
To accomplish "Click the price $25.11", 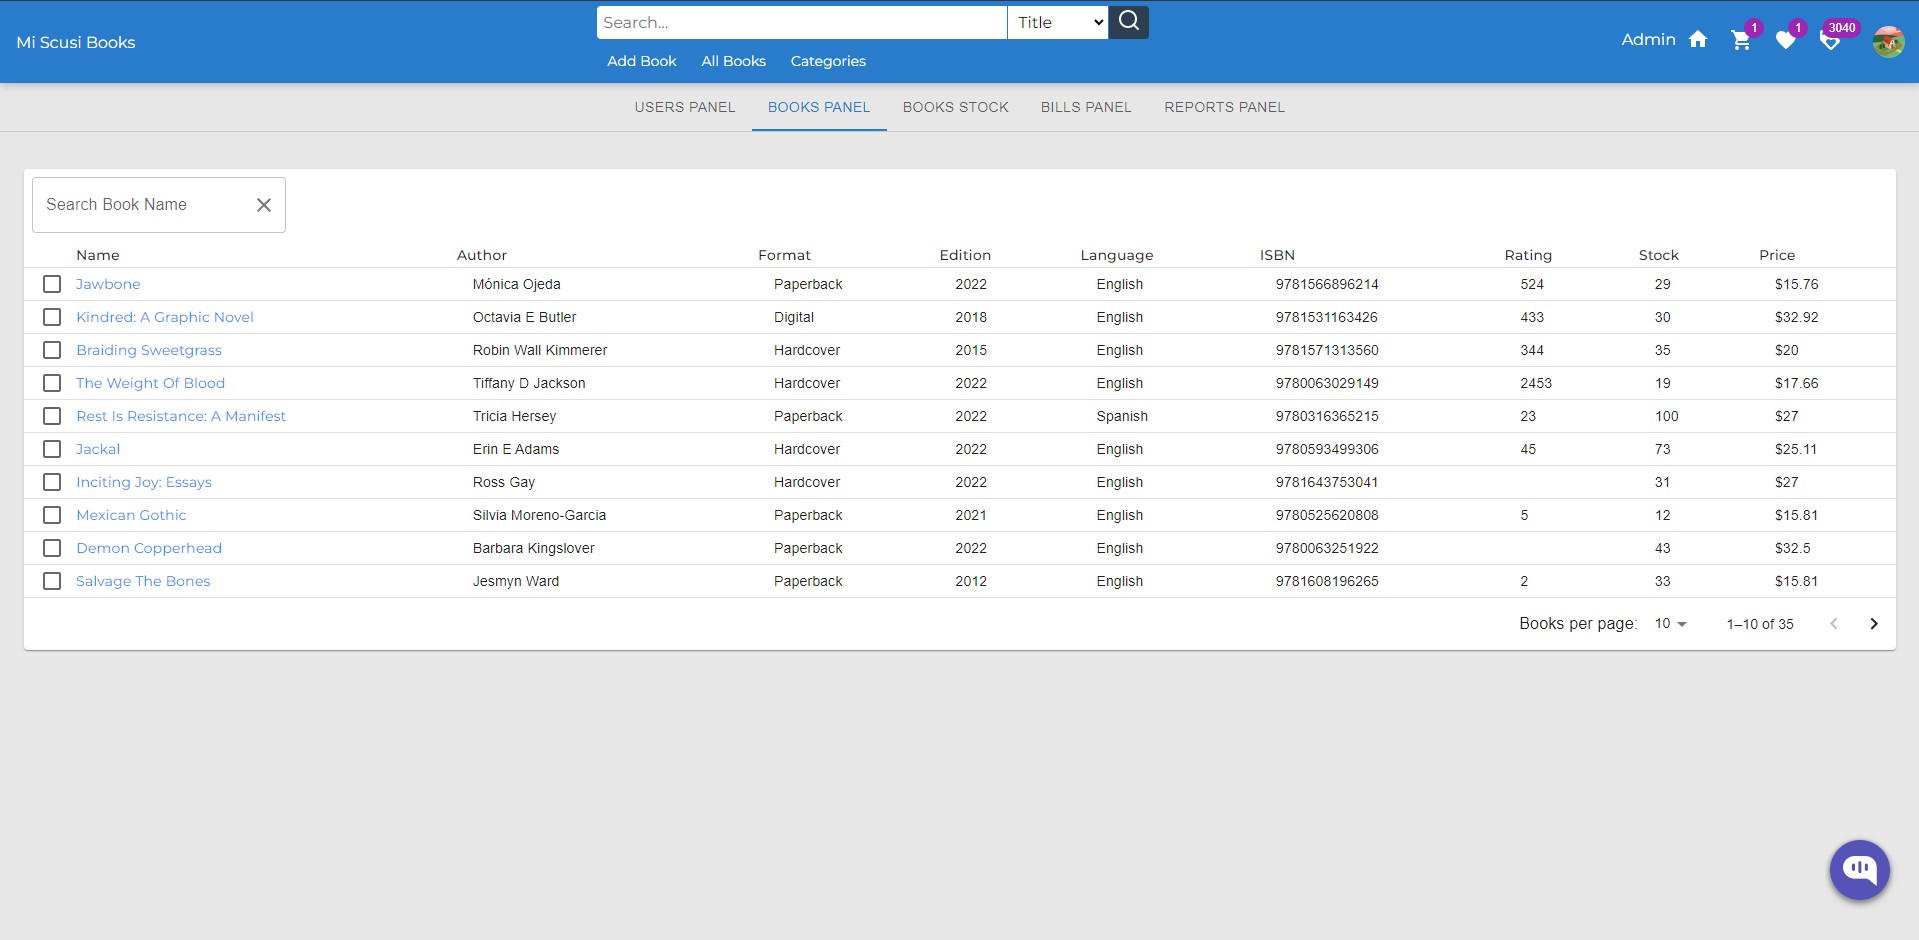I will [1796, 449].
